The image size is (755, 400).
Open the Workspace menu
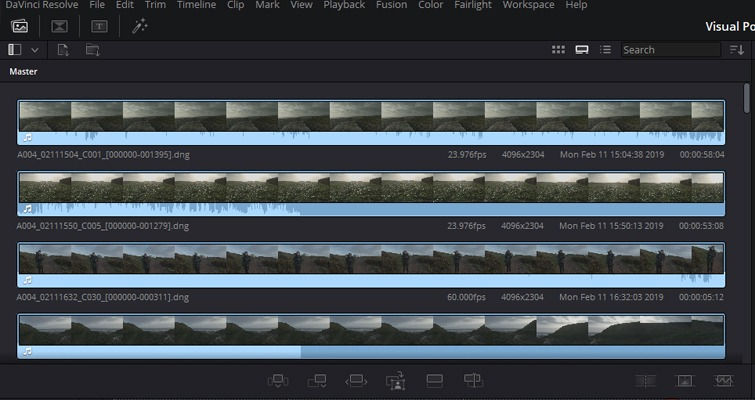pyautogui.click(x=528, y=5)
